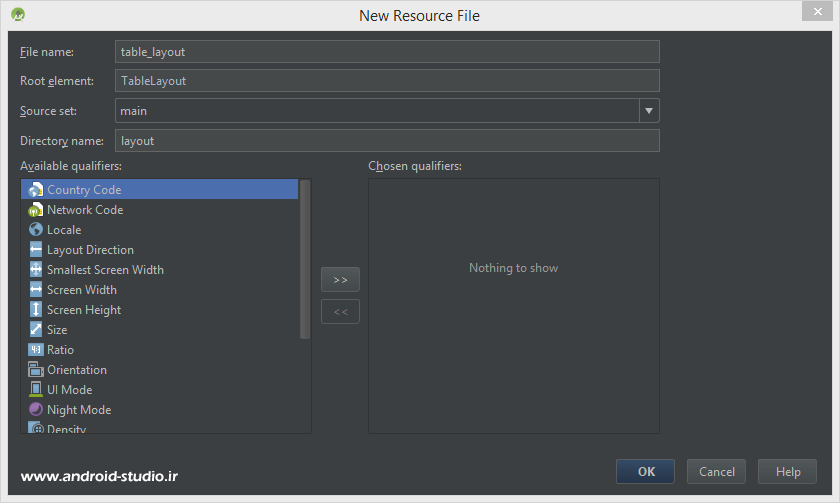Select the Ratio text row
This screenshot has height=503, width=840.
[61, 350]
